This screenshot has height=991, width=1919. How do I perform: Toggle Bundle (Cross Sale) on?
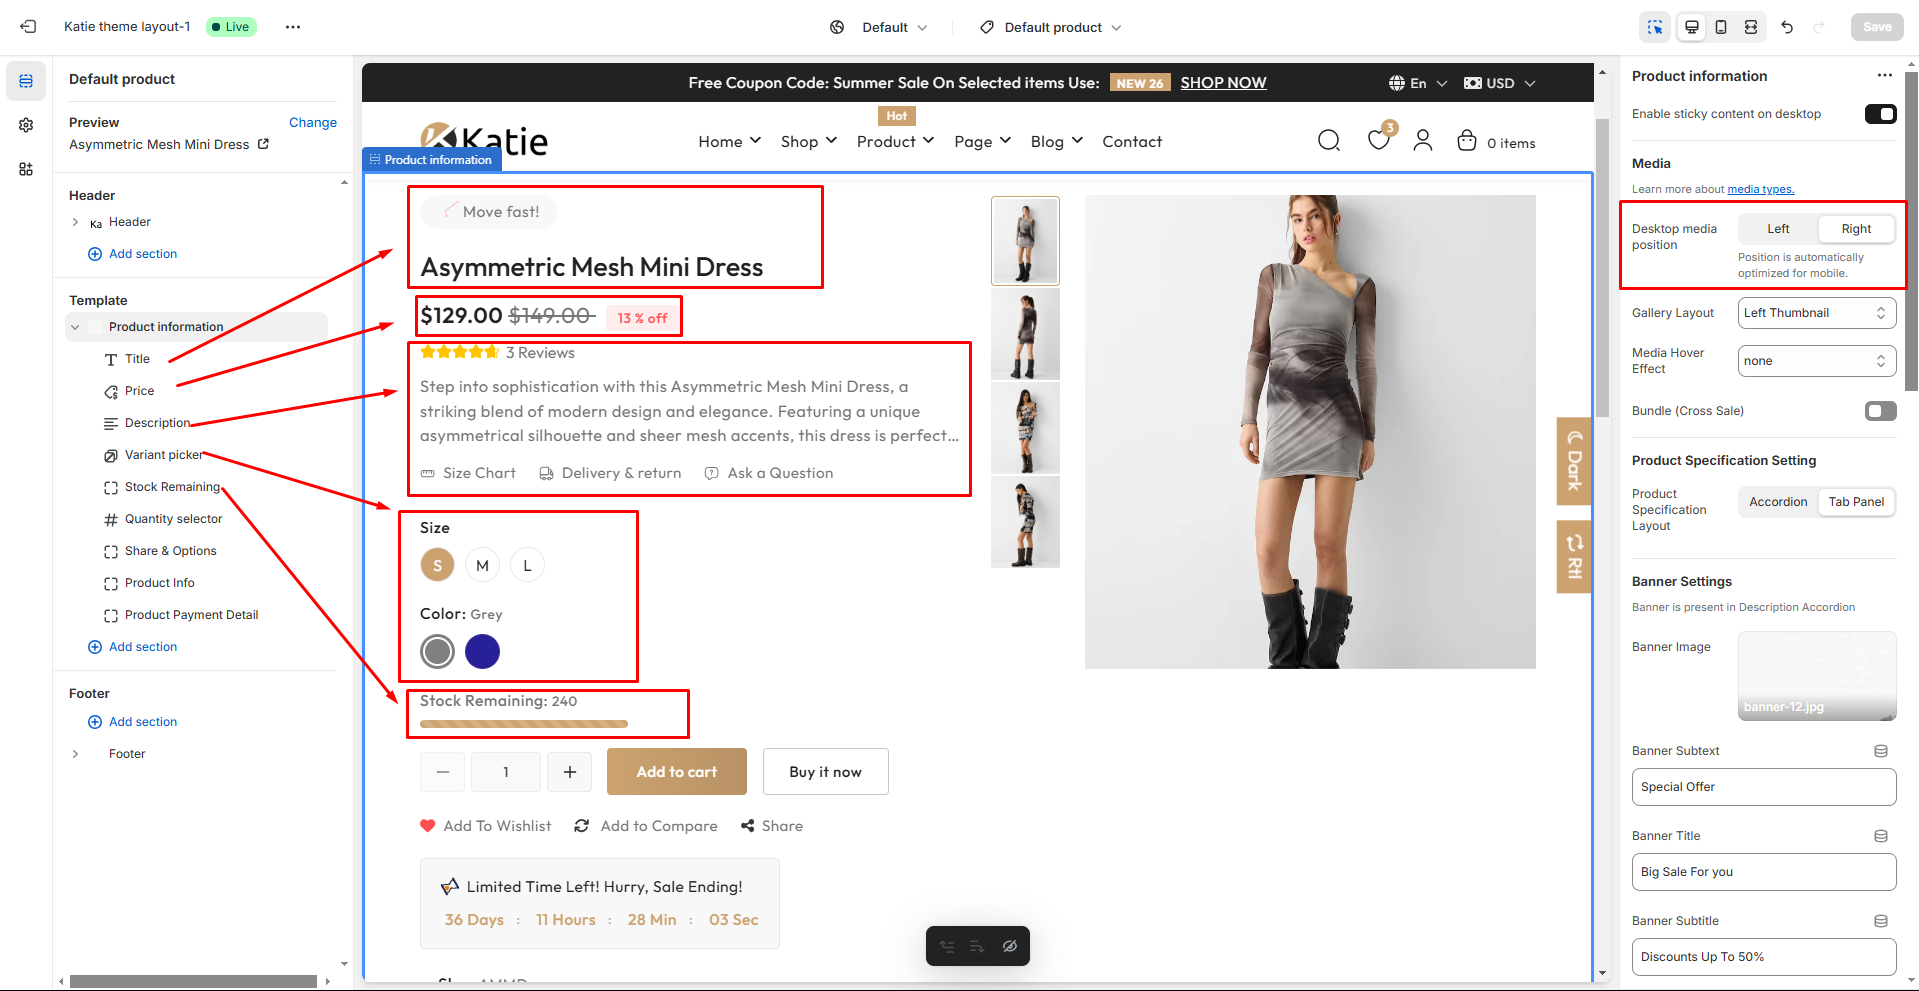[1880, 410]
